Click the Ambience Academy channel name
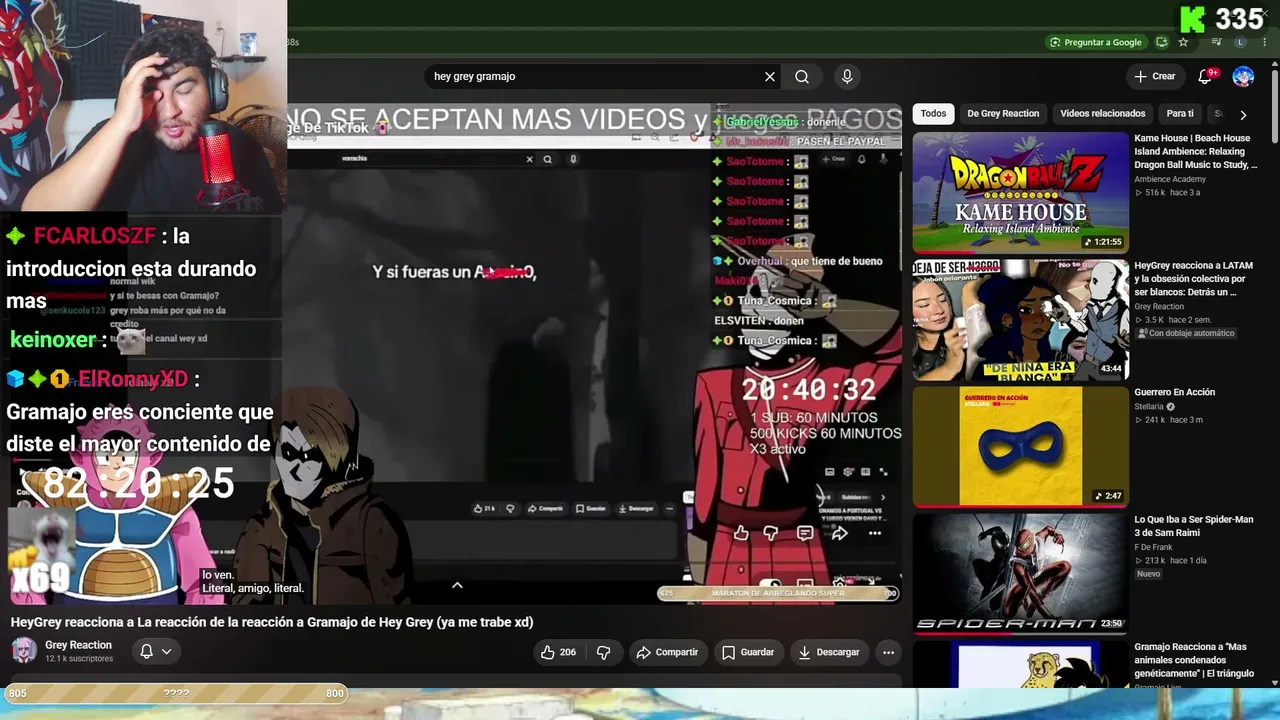Viewport: 1280px width, 720px height. 1170,179
